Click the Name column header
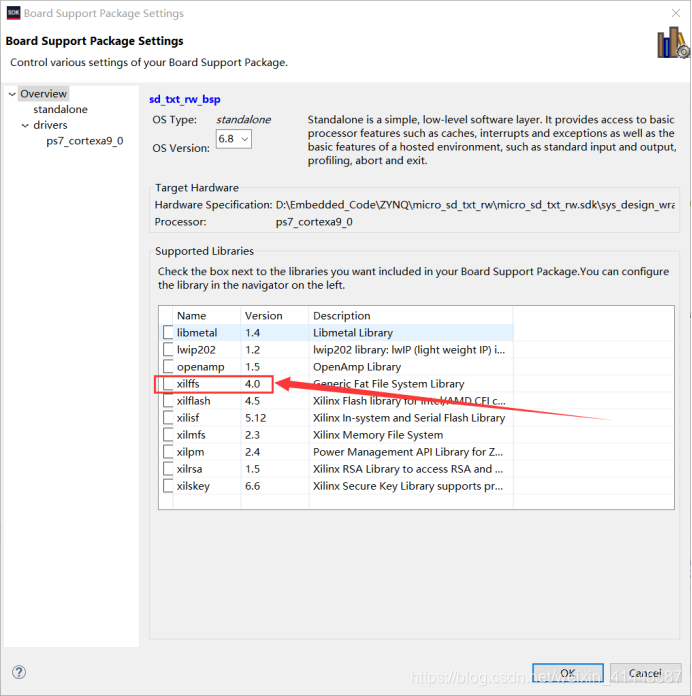The width and height of the screenshot is (692, 696). (x=207, y=316)
